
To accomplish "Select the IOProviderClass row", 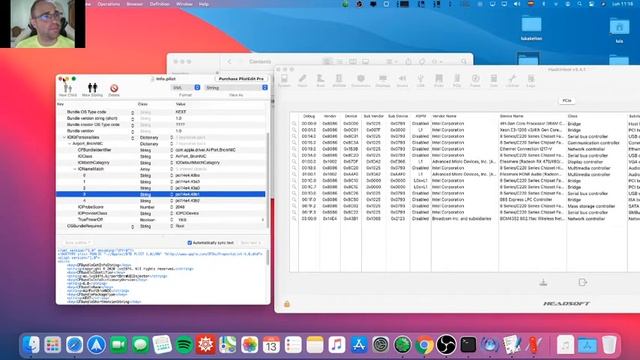I will (x=161, y=213).
